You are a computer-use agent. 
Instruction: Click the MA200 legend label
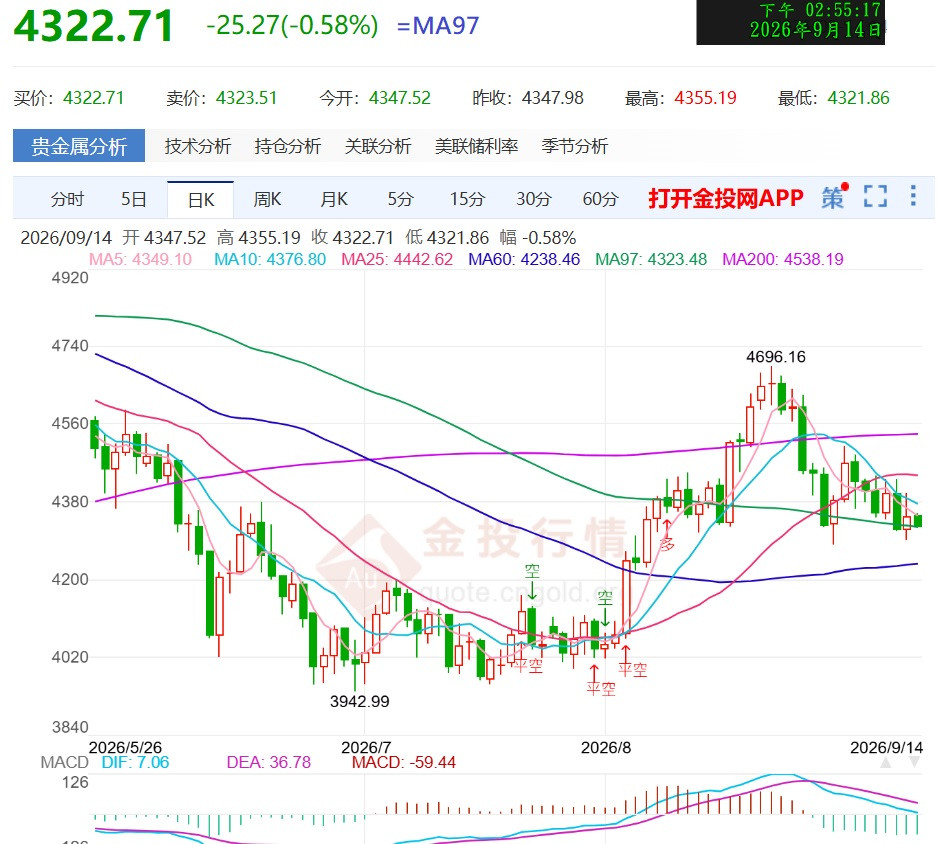tap(782, 260)
